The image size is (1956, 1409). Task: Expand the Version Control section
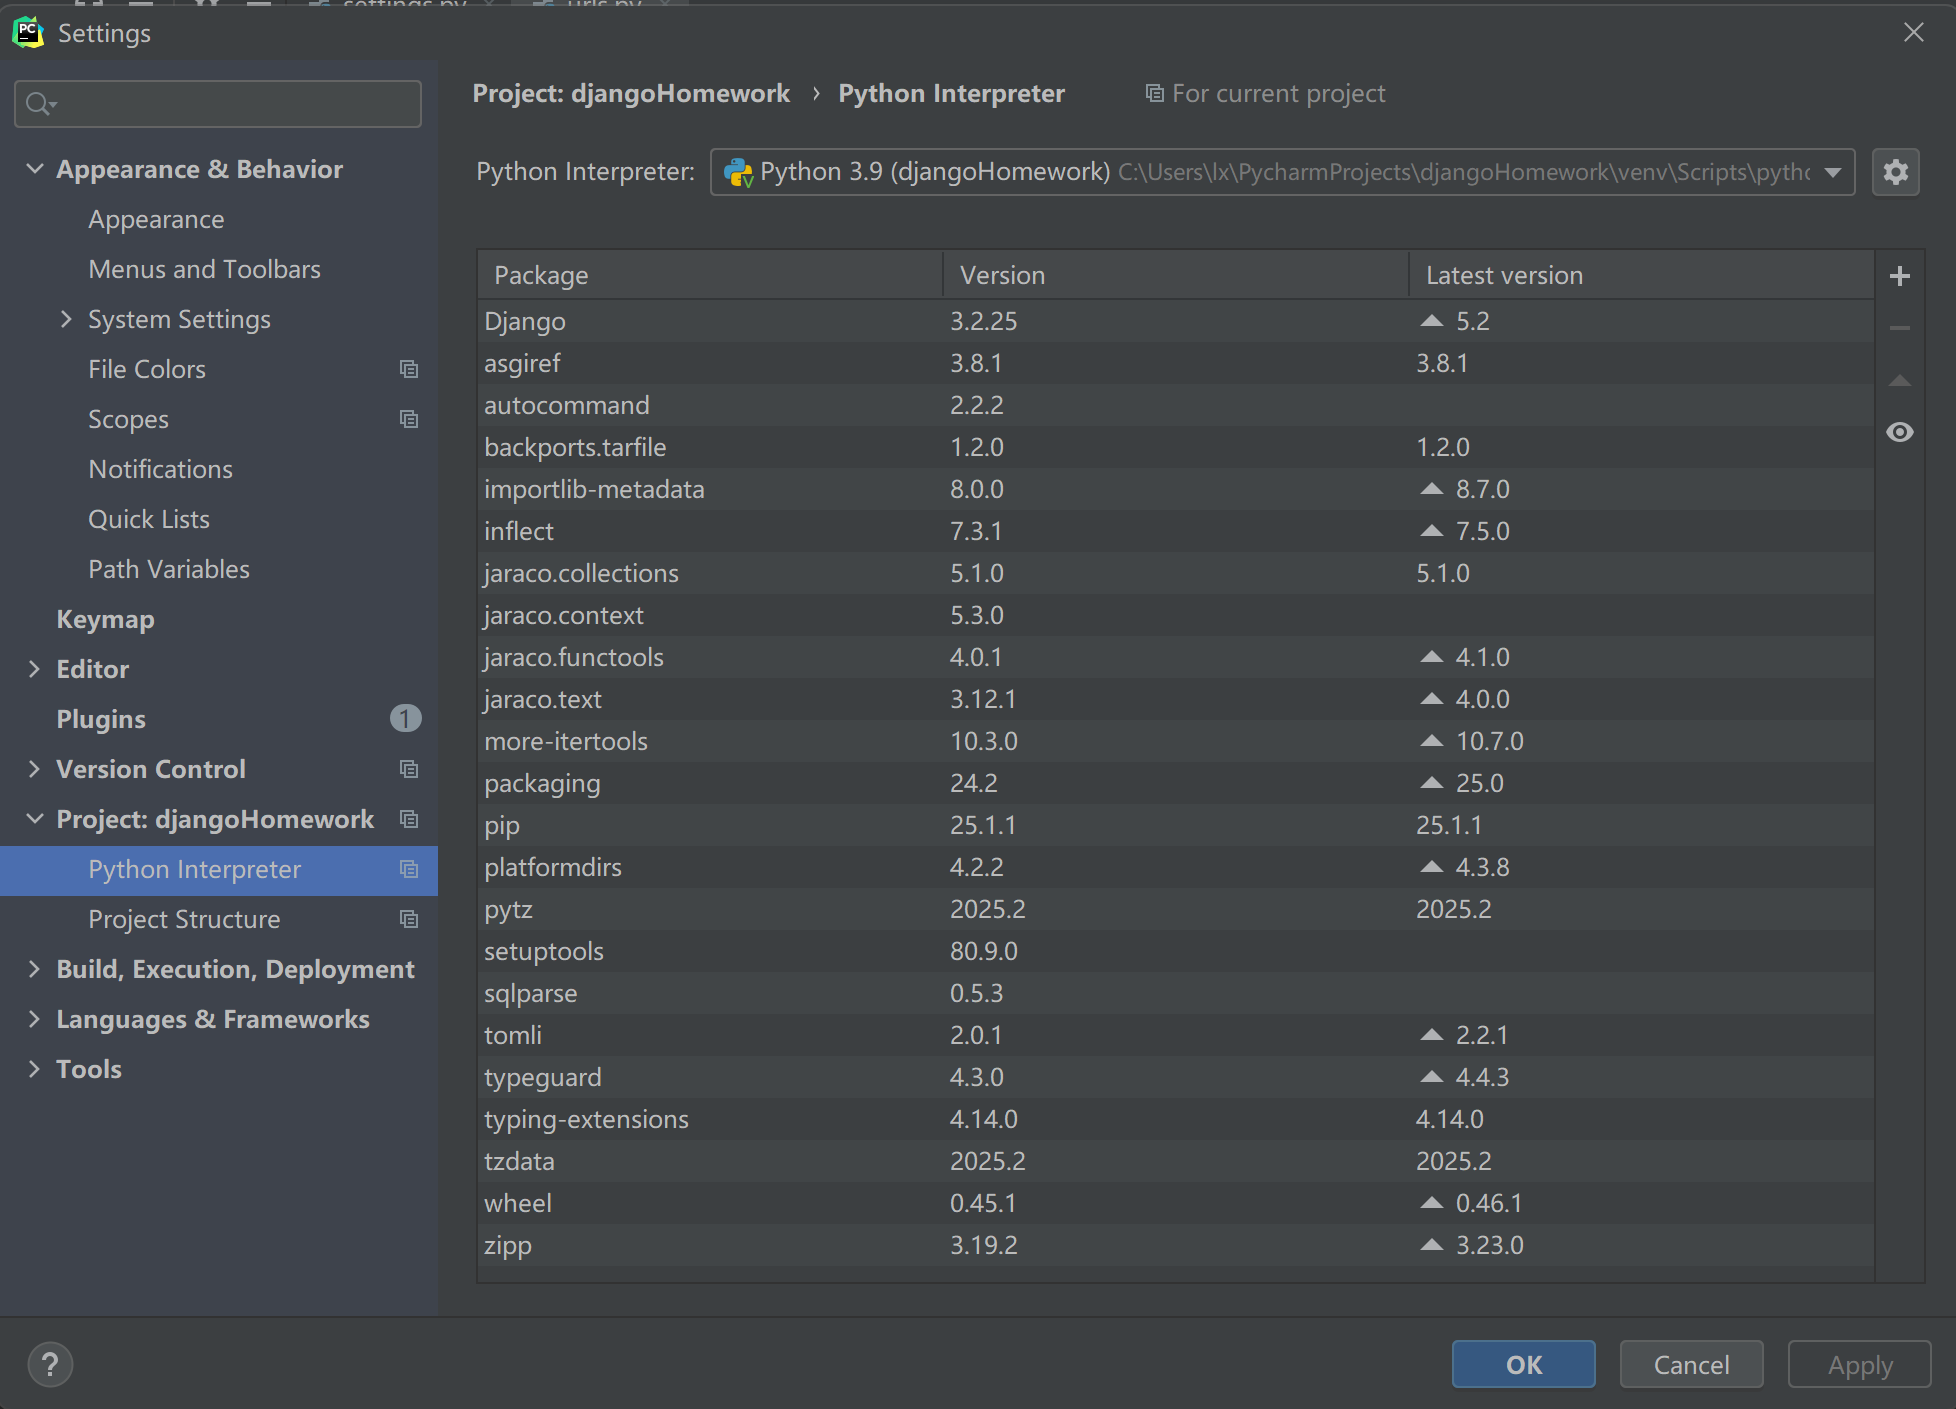click(x=35, y=769)
